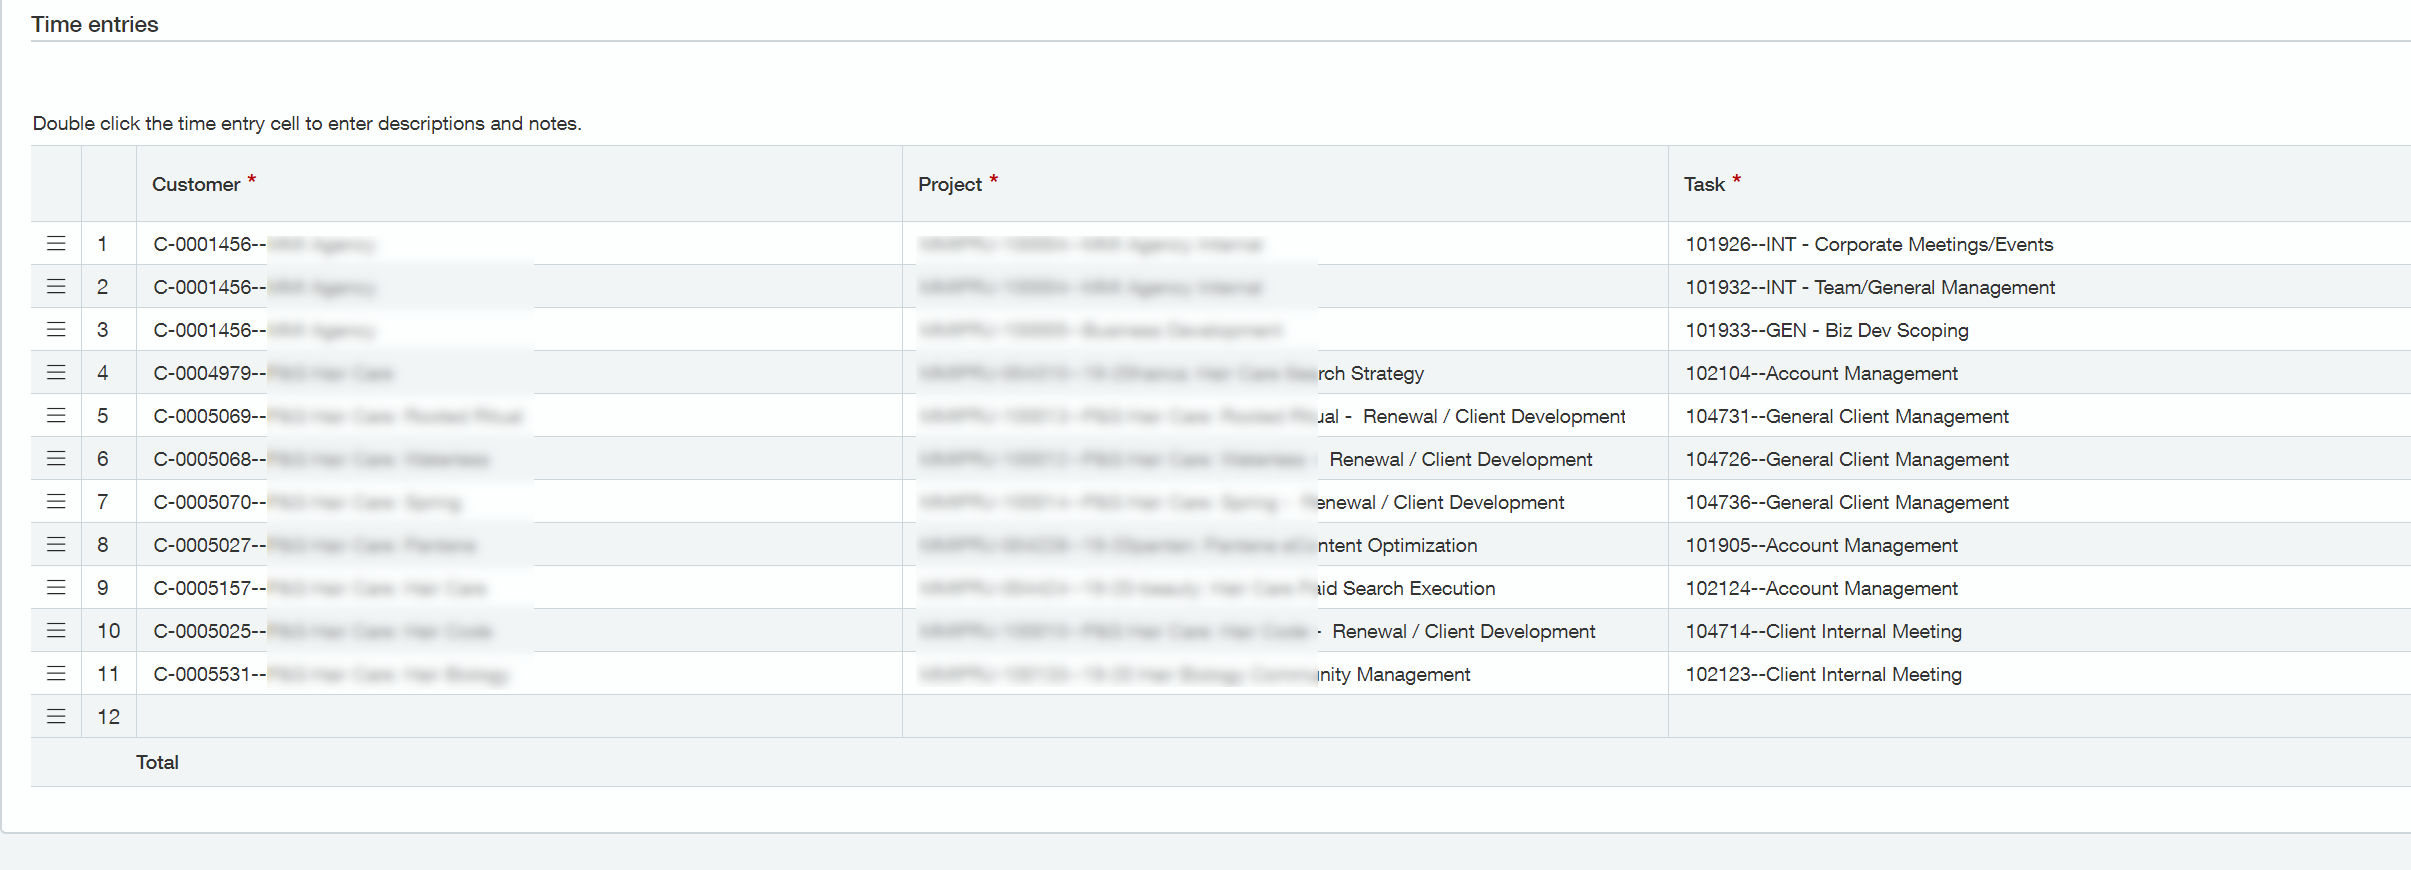Click the Task column header
The width and height of the screenshot is (2411, 870).
pyautogui.click(x=2040, y=184)
